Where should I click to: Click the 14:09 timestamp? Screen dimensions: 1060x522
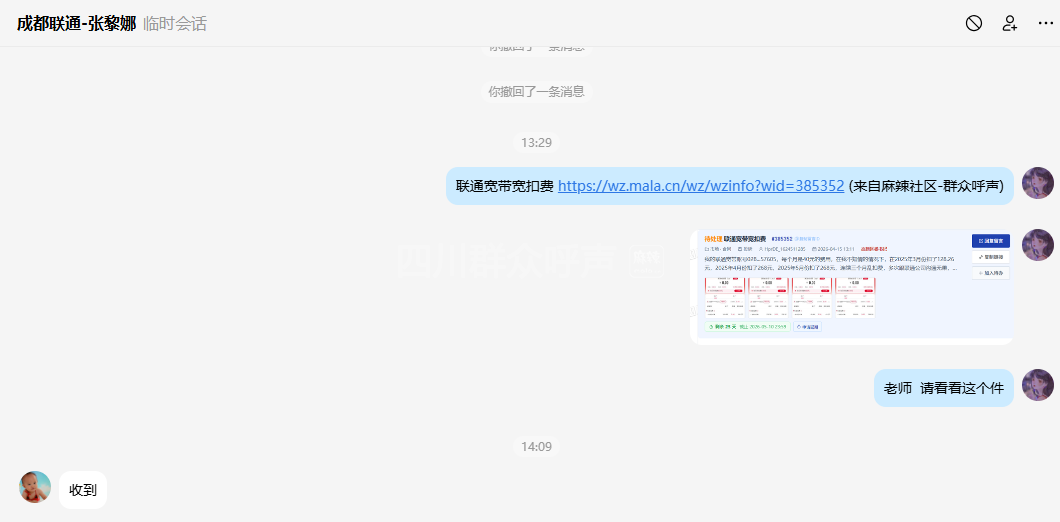(536, 447)
